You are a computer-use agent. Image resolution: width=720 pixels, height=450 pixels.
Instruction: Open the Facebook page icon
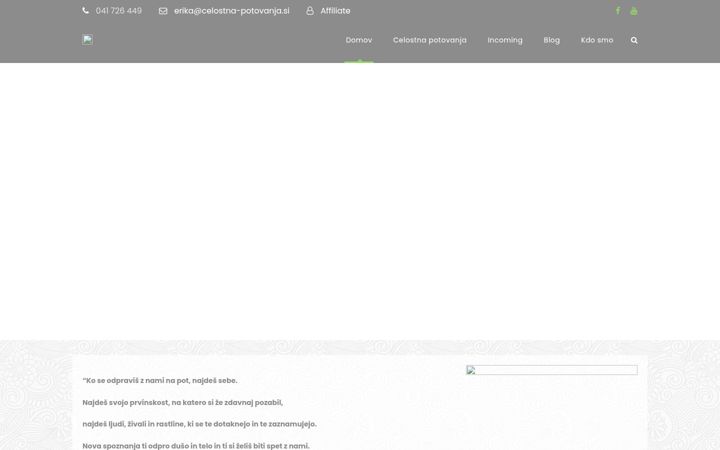pyautogui.click(x=618, y=11)
